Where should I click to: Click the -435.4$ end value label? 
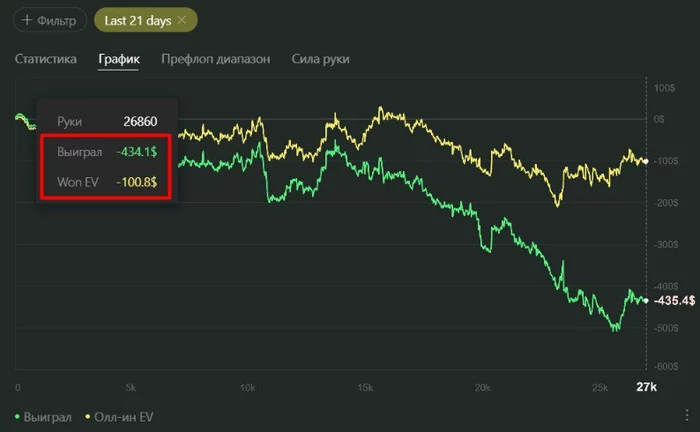674,300
